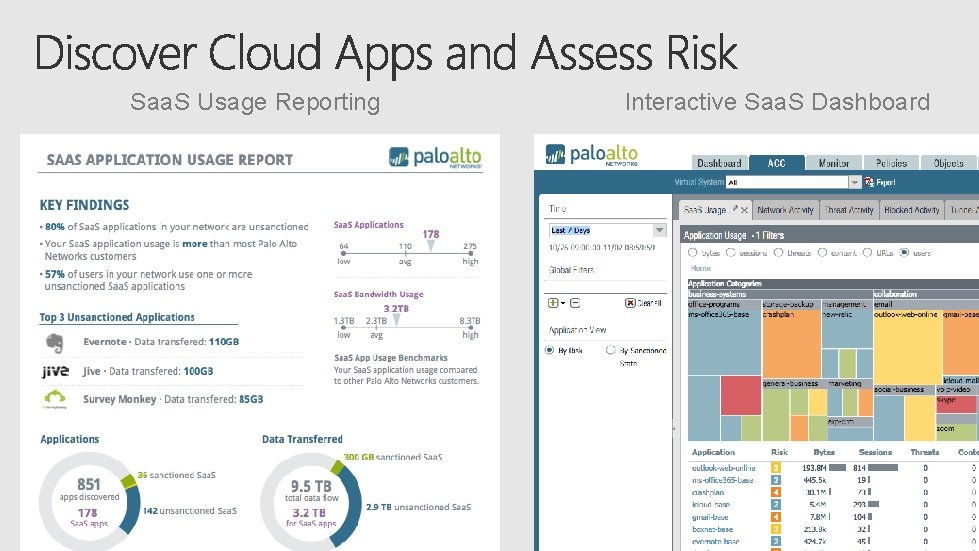Choose By Risk application view
This screenshot has height=551, width=979.
(549, 350)
